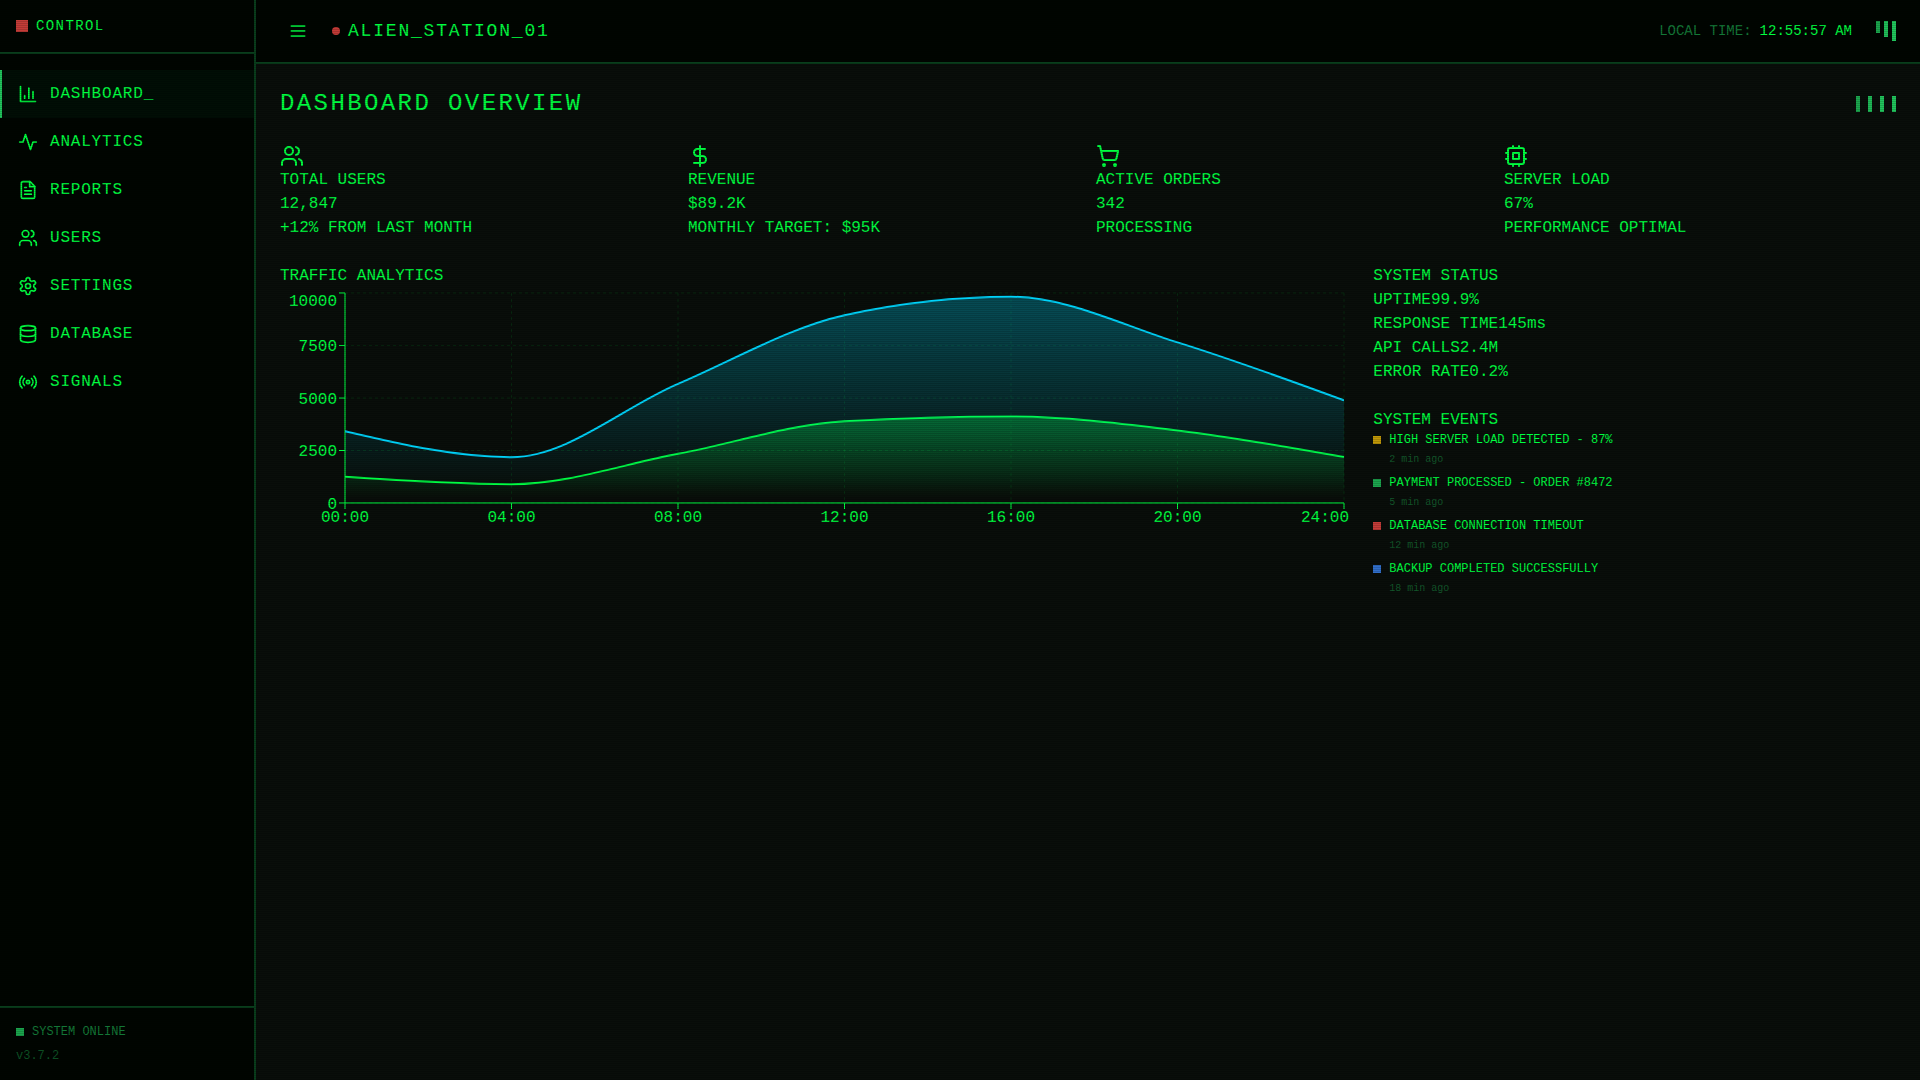Open the DATABASE CONNECTION TIMEOUT event
1920x1080 pixels.
[x=1485, y=524]
